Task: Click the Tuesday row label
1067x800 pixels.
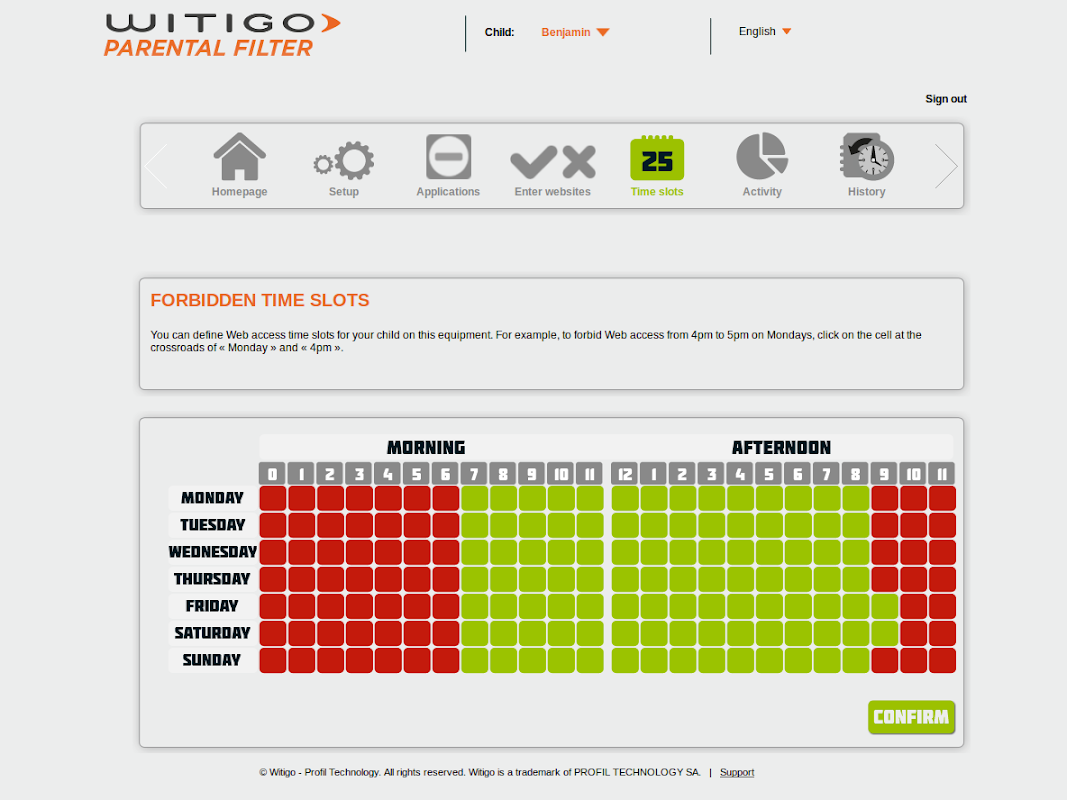Action: click(212, 525)
